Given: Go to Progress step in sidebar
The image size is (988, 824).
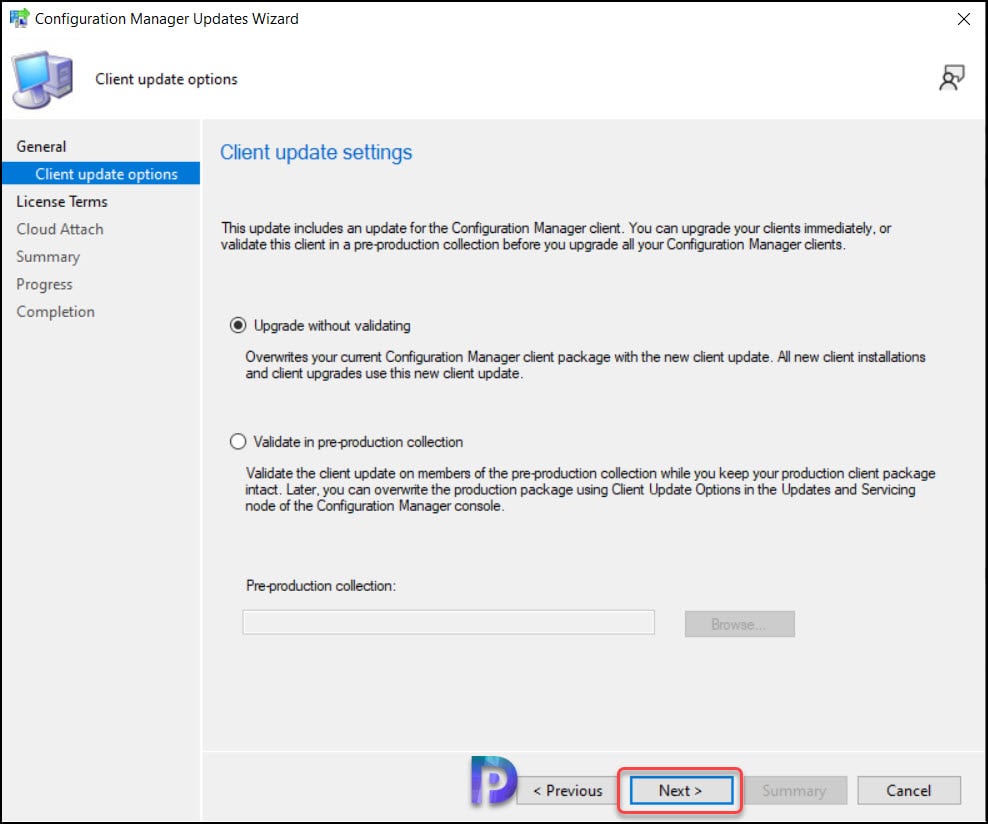Looking at the screenshot, I should 44,284.
